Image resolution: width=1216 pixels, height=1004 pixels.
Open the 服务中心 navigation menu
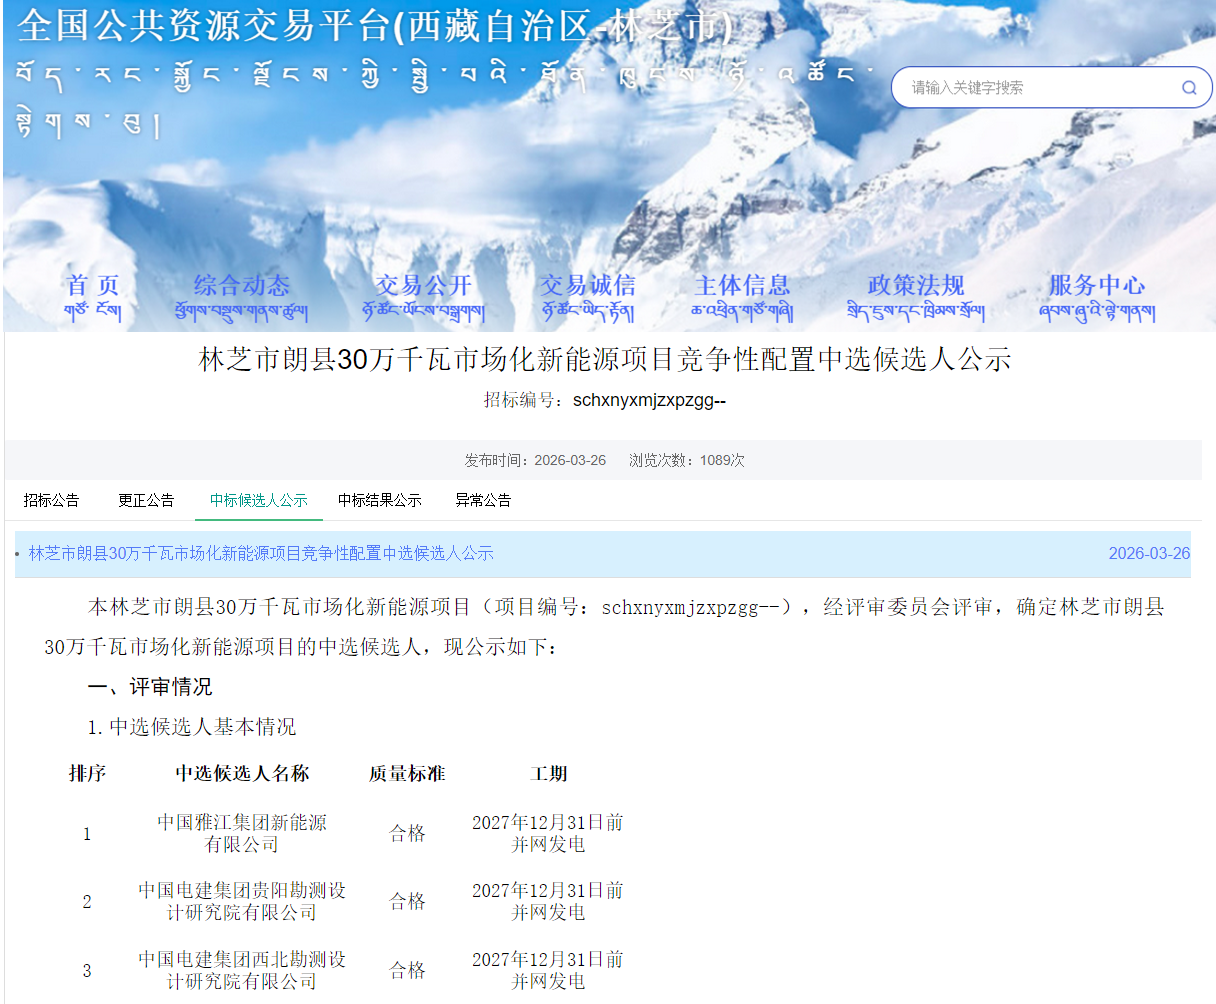[1097, 298]
